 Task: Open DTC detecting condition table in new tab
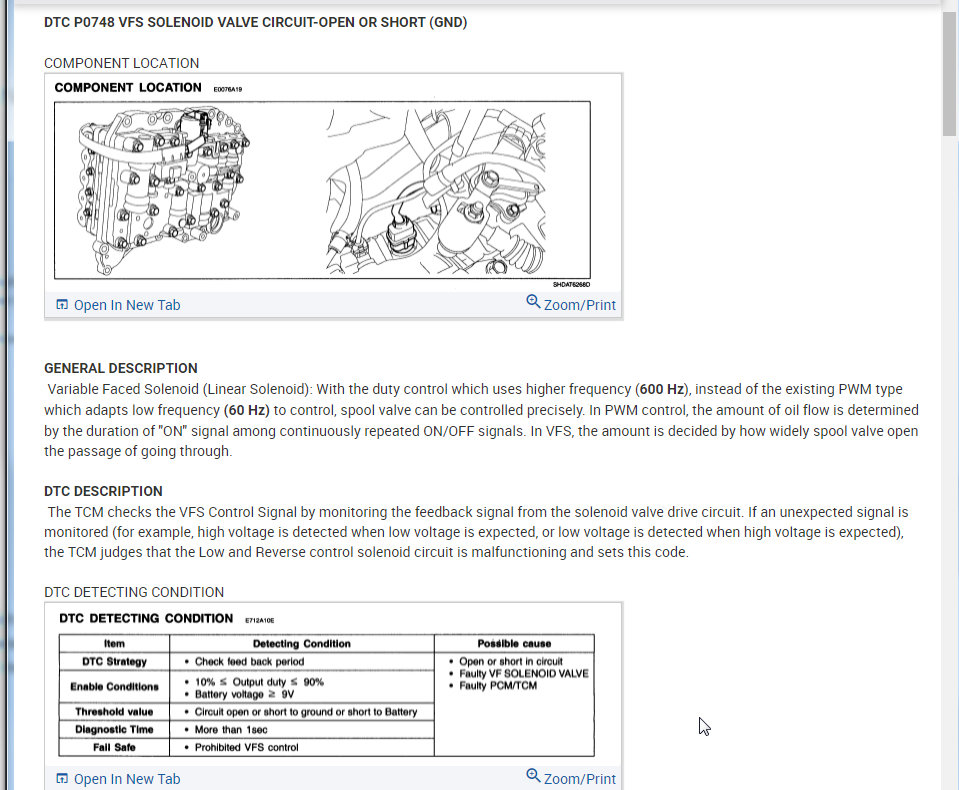tap(127, 779)
